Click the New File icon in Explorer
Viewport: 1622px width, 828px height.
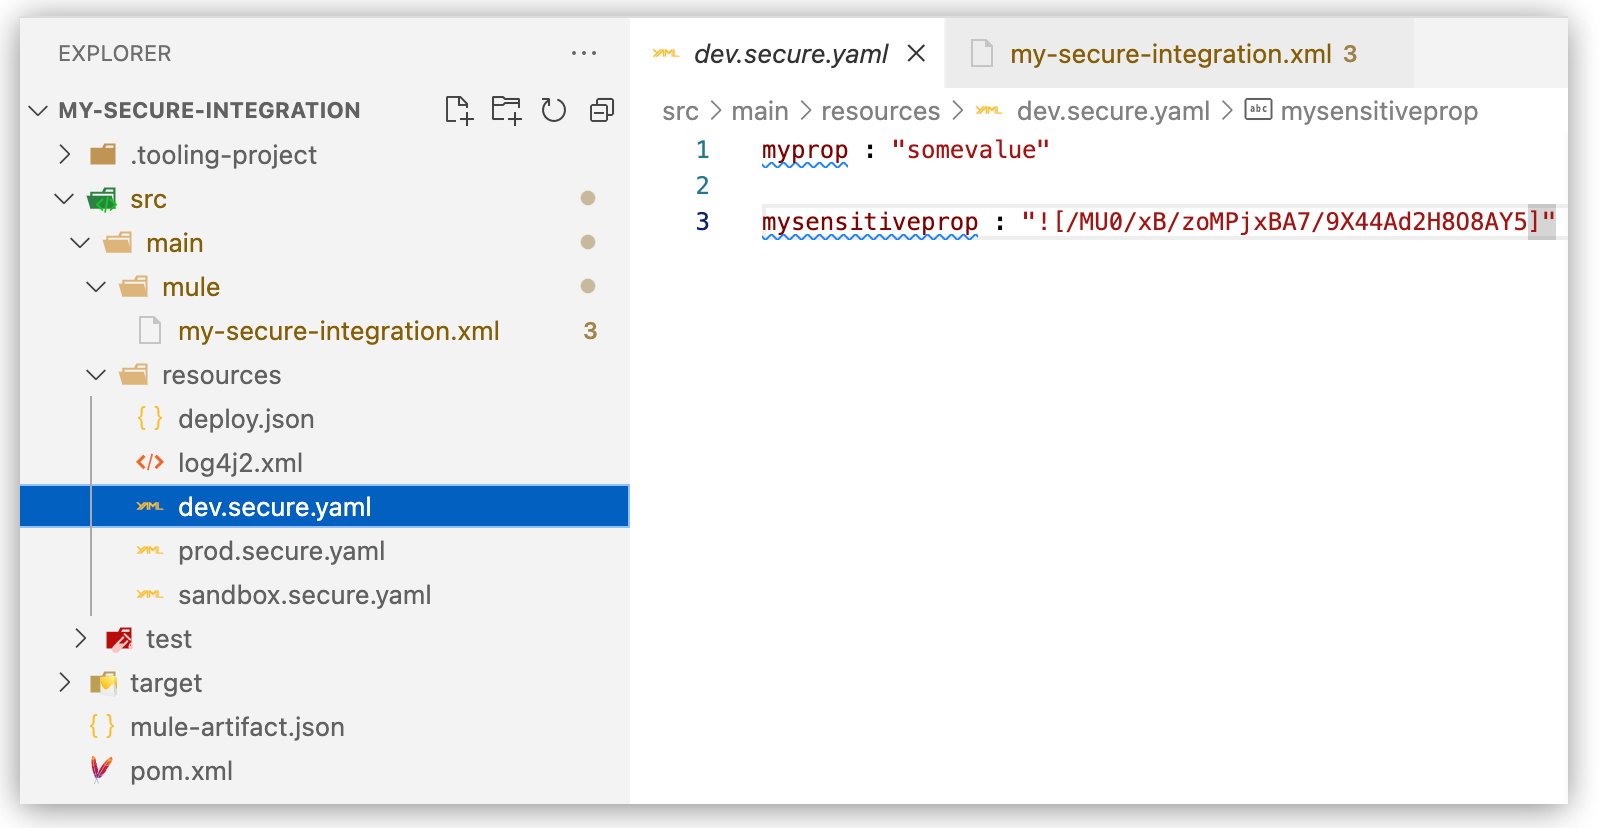[459, 110]
